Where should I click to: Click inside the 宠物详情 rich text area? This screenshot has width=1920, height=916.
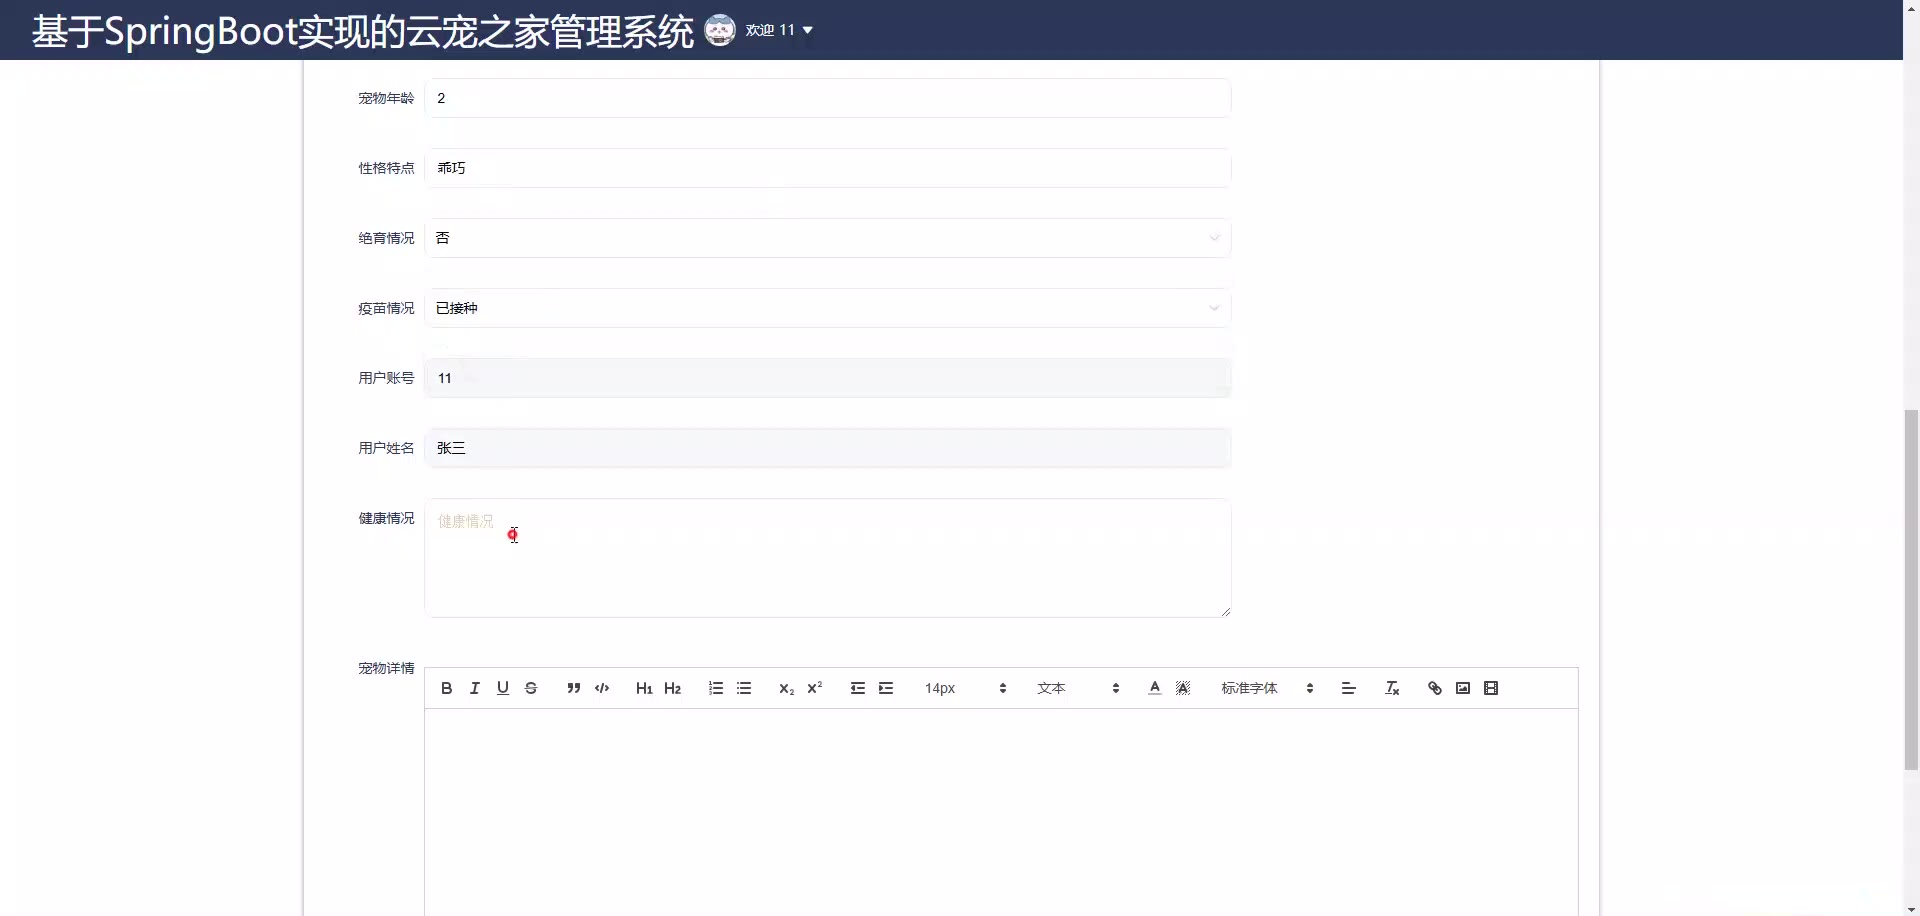pyautogui.click(x=1001, y=812)
